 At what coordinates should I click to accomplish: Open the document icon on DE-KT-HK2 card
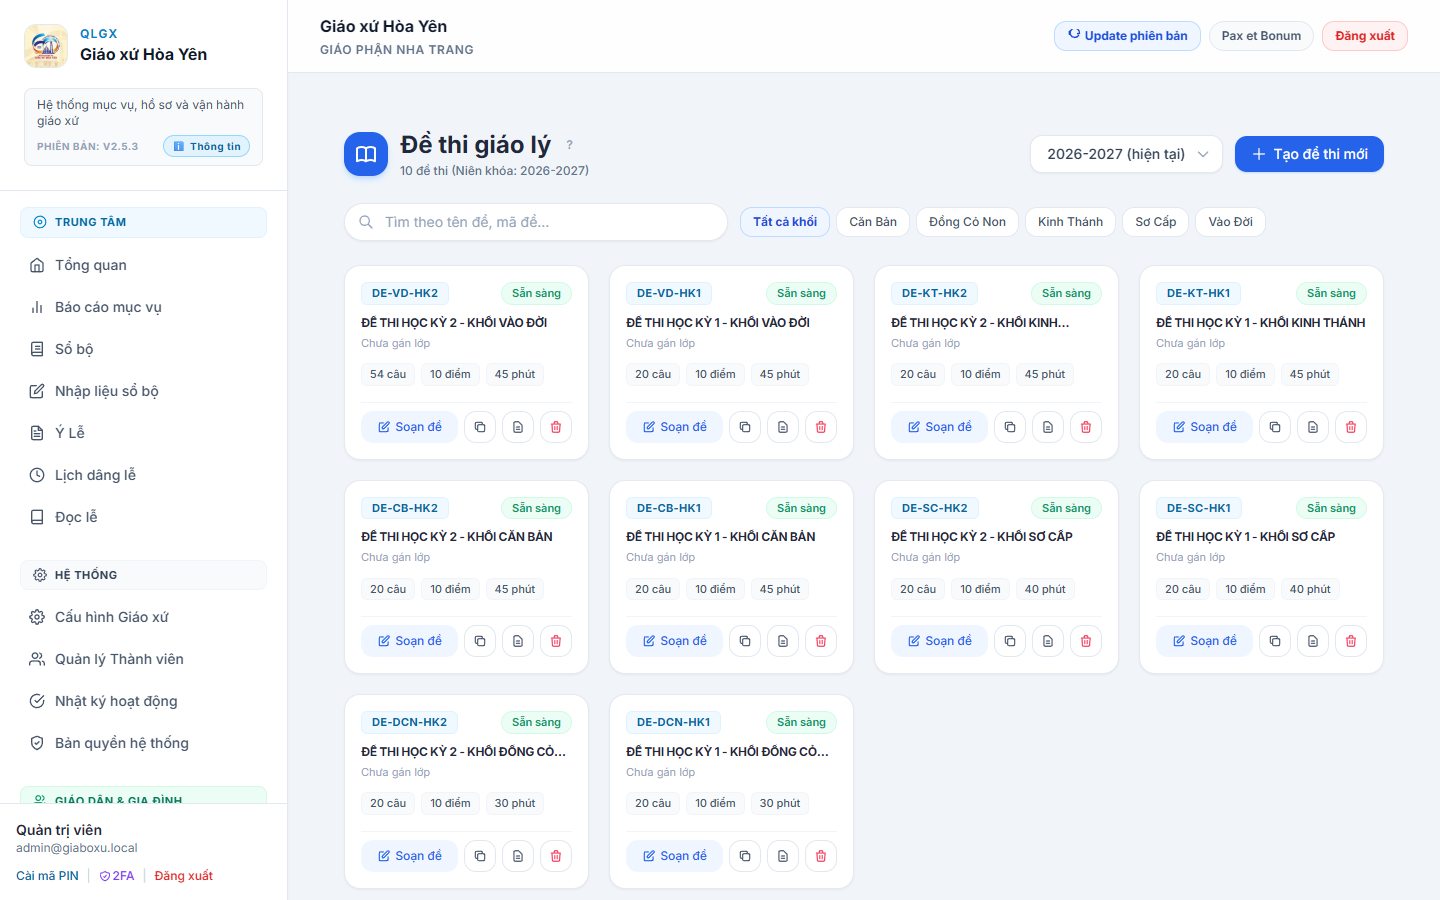click(x=1048, y=427)
